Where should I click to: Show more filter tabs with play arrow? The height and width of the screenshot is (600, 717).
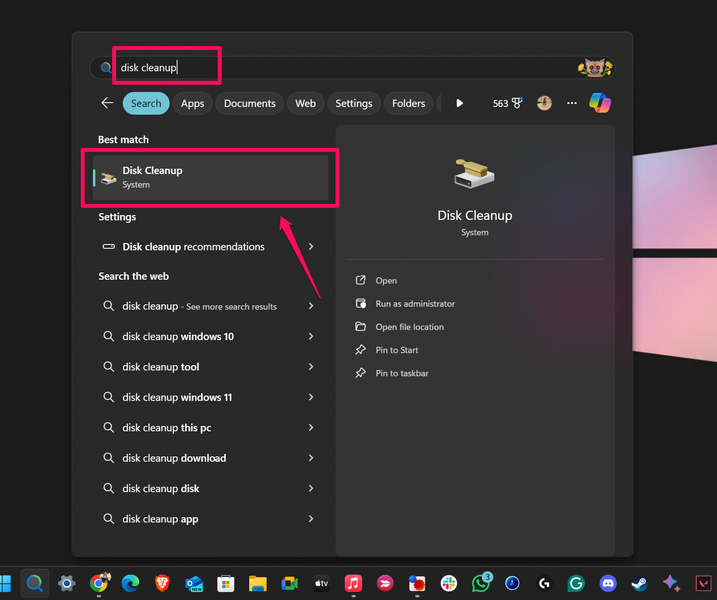[459, 103]
